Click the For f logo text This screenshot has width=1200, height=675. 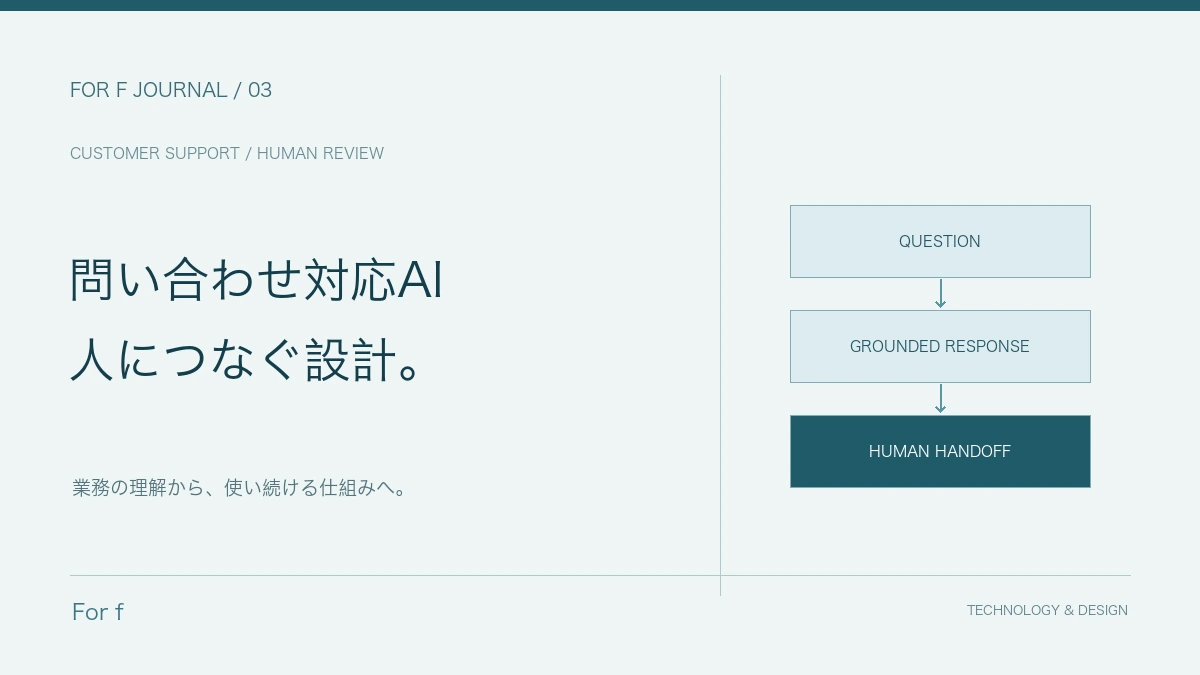[98, 611]
